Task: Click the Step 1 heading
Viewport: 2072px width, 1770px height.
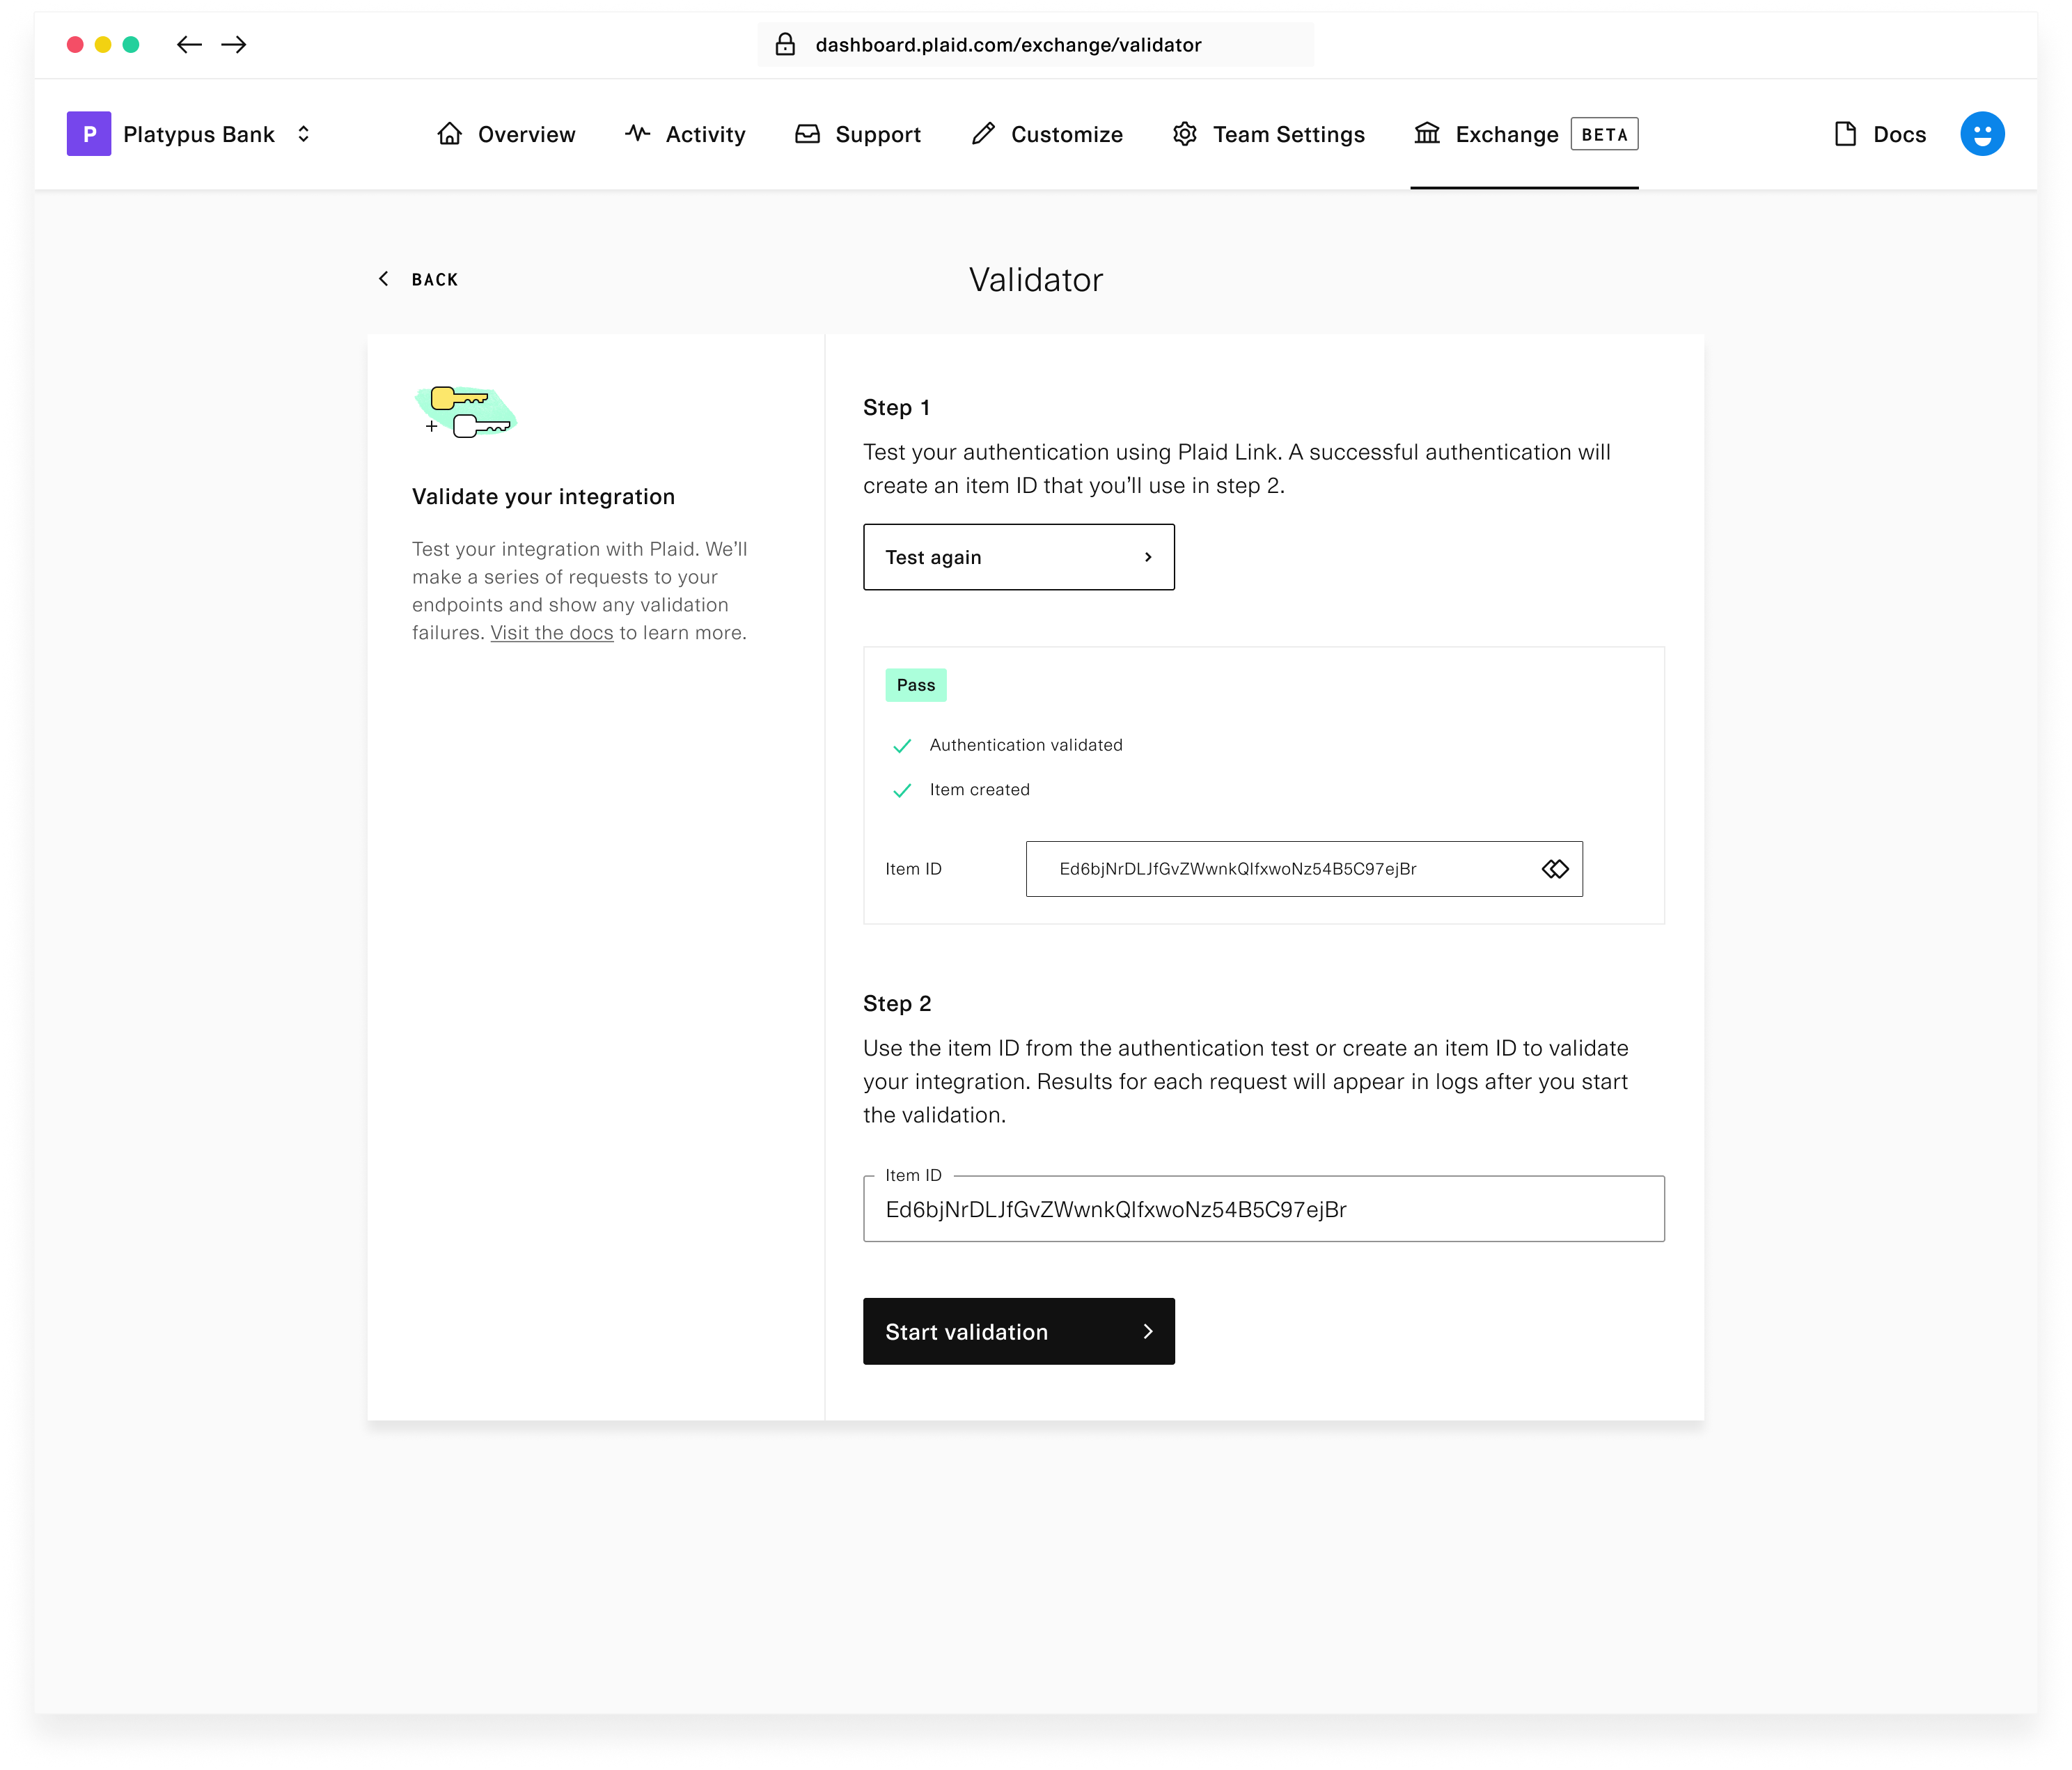Action: click(897, 408)
